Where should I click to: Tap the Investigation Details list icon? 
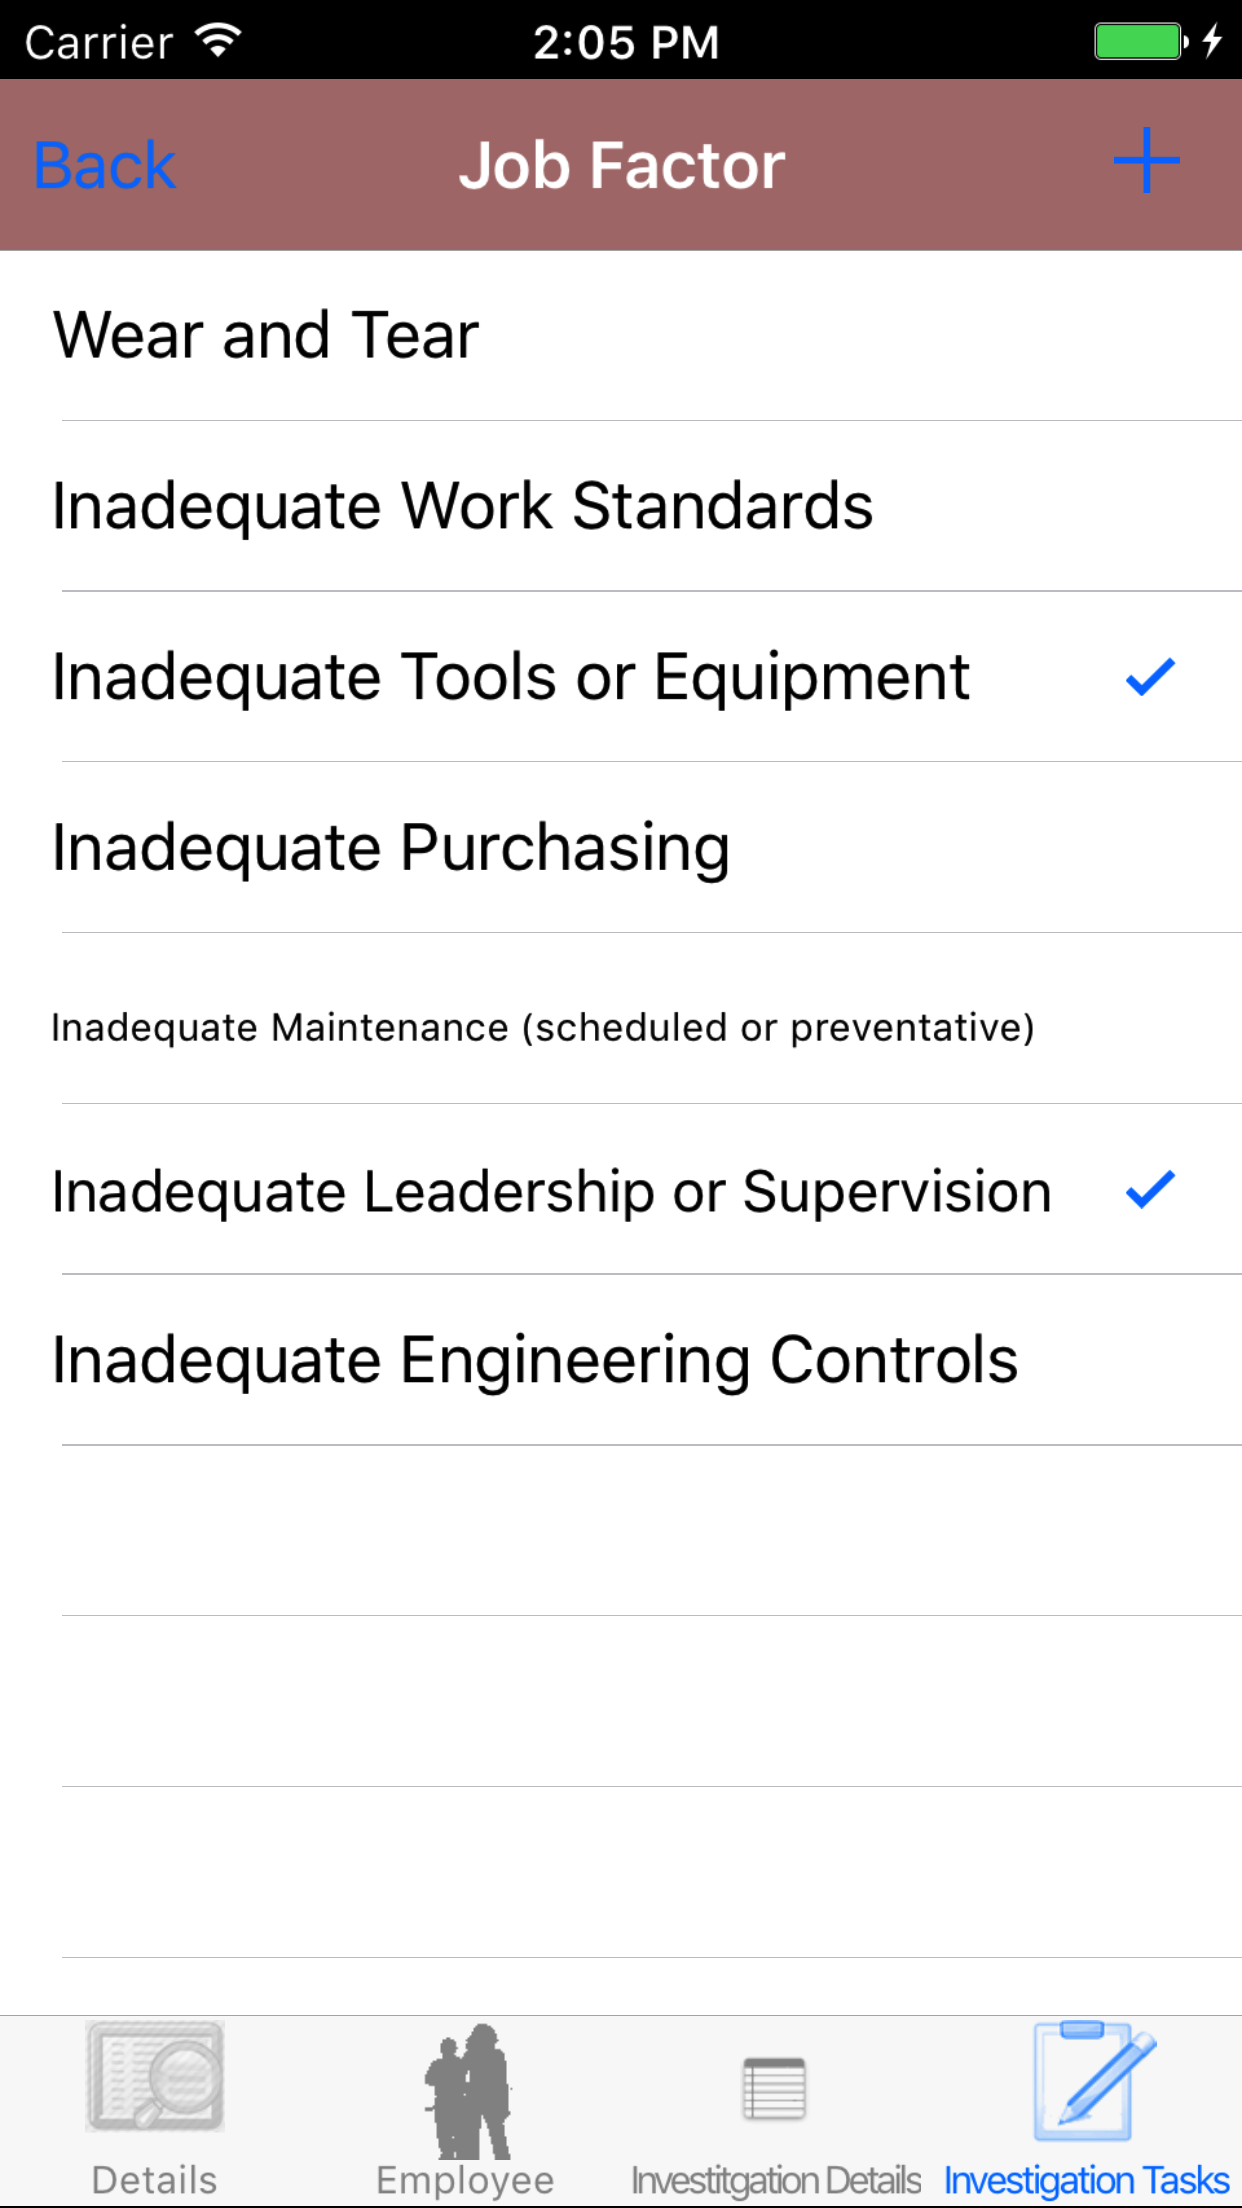point(774,2088)
